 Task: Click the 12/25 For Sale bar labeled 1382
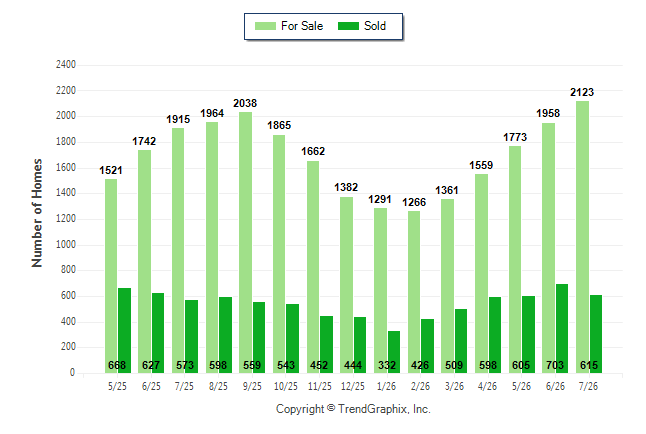click(x=346, y=285)
